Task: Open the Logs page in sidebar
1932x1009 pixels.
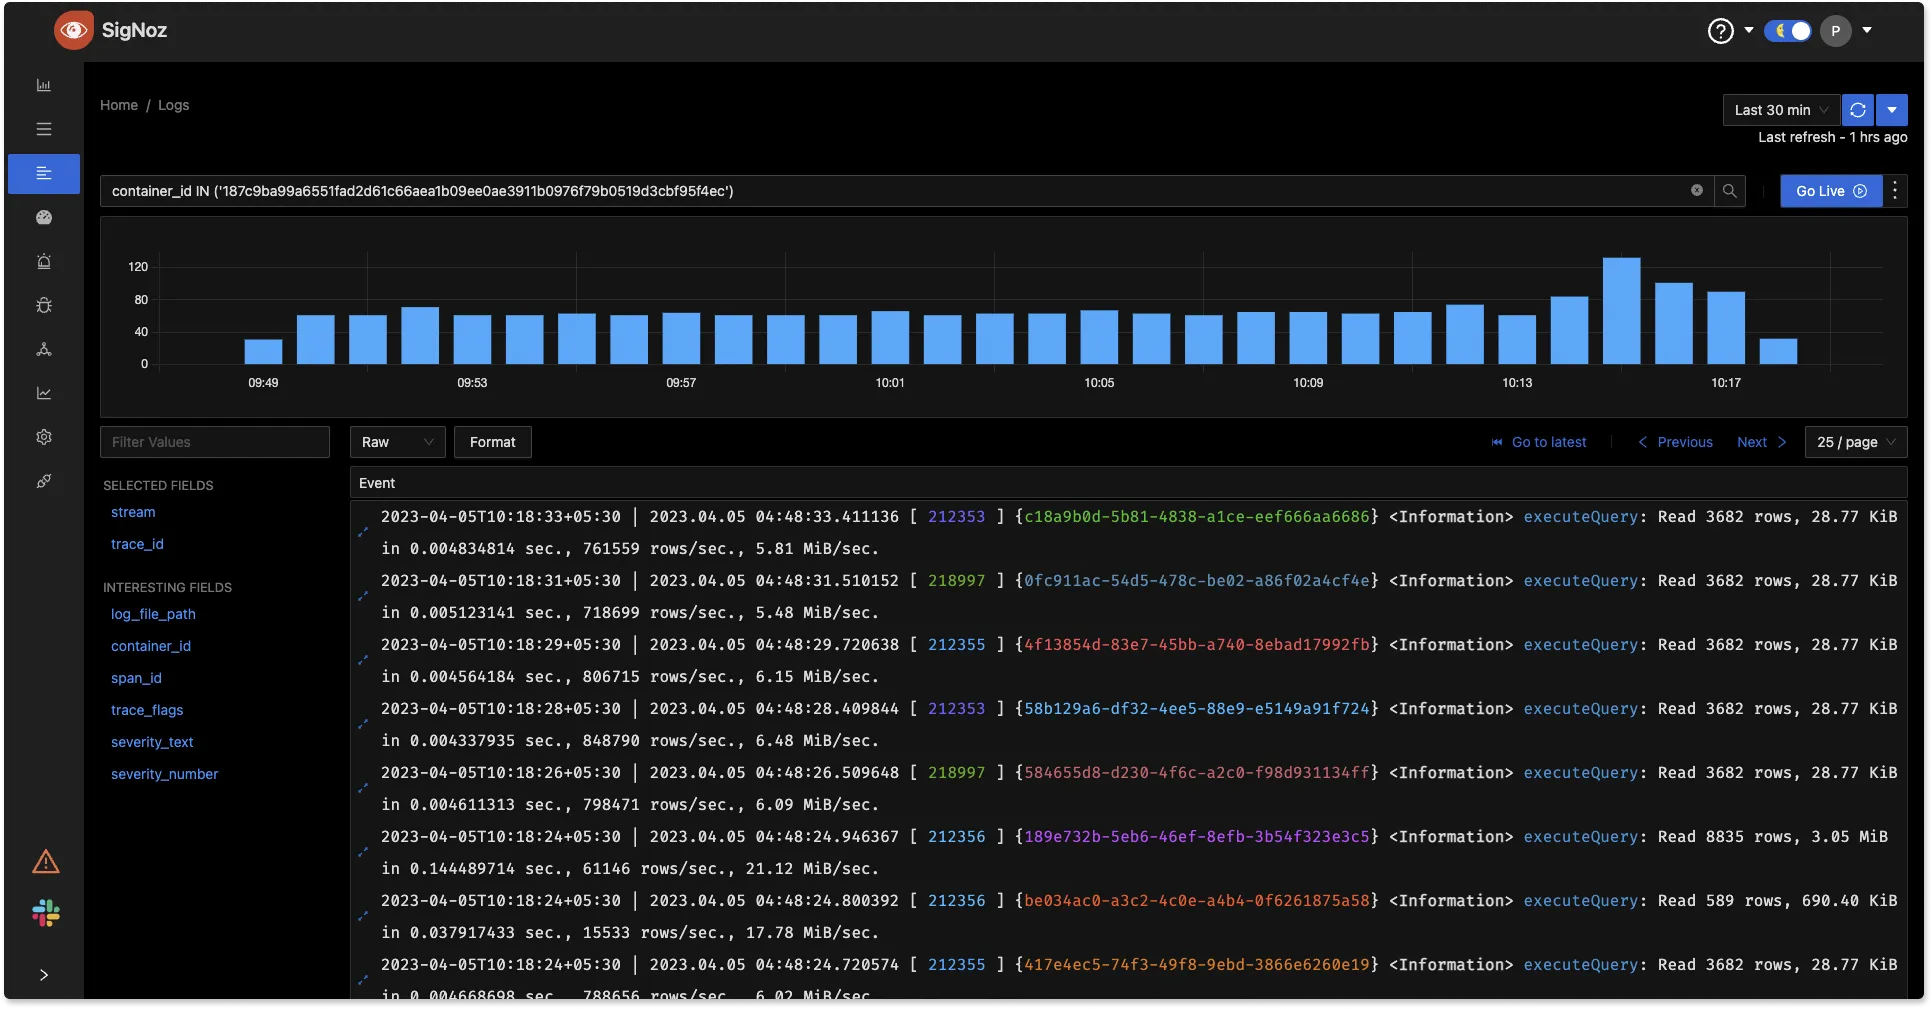Action: coord(44,174)
